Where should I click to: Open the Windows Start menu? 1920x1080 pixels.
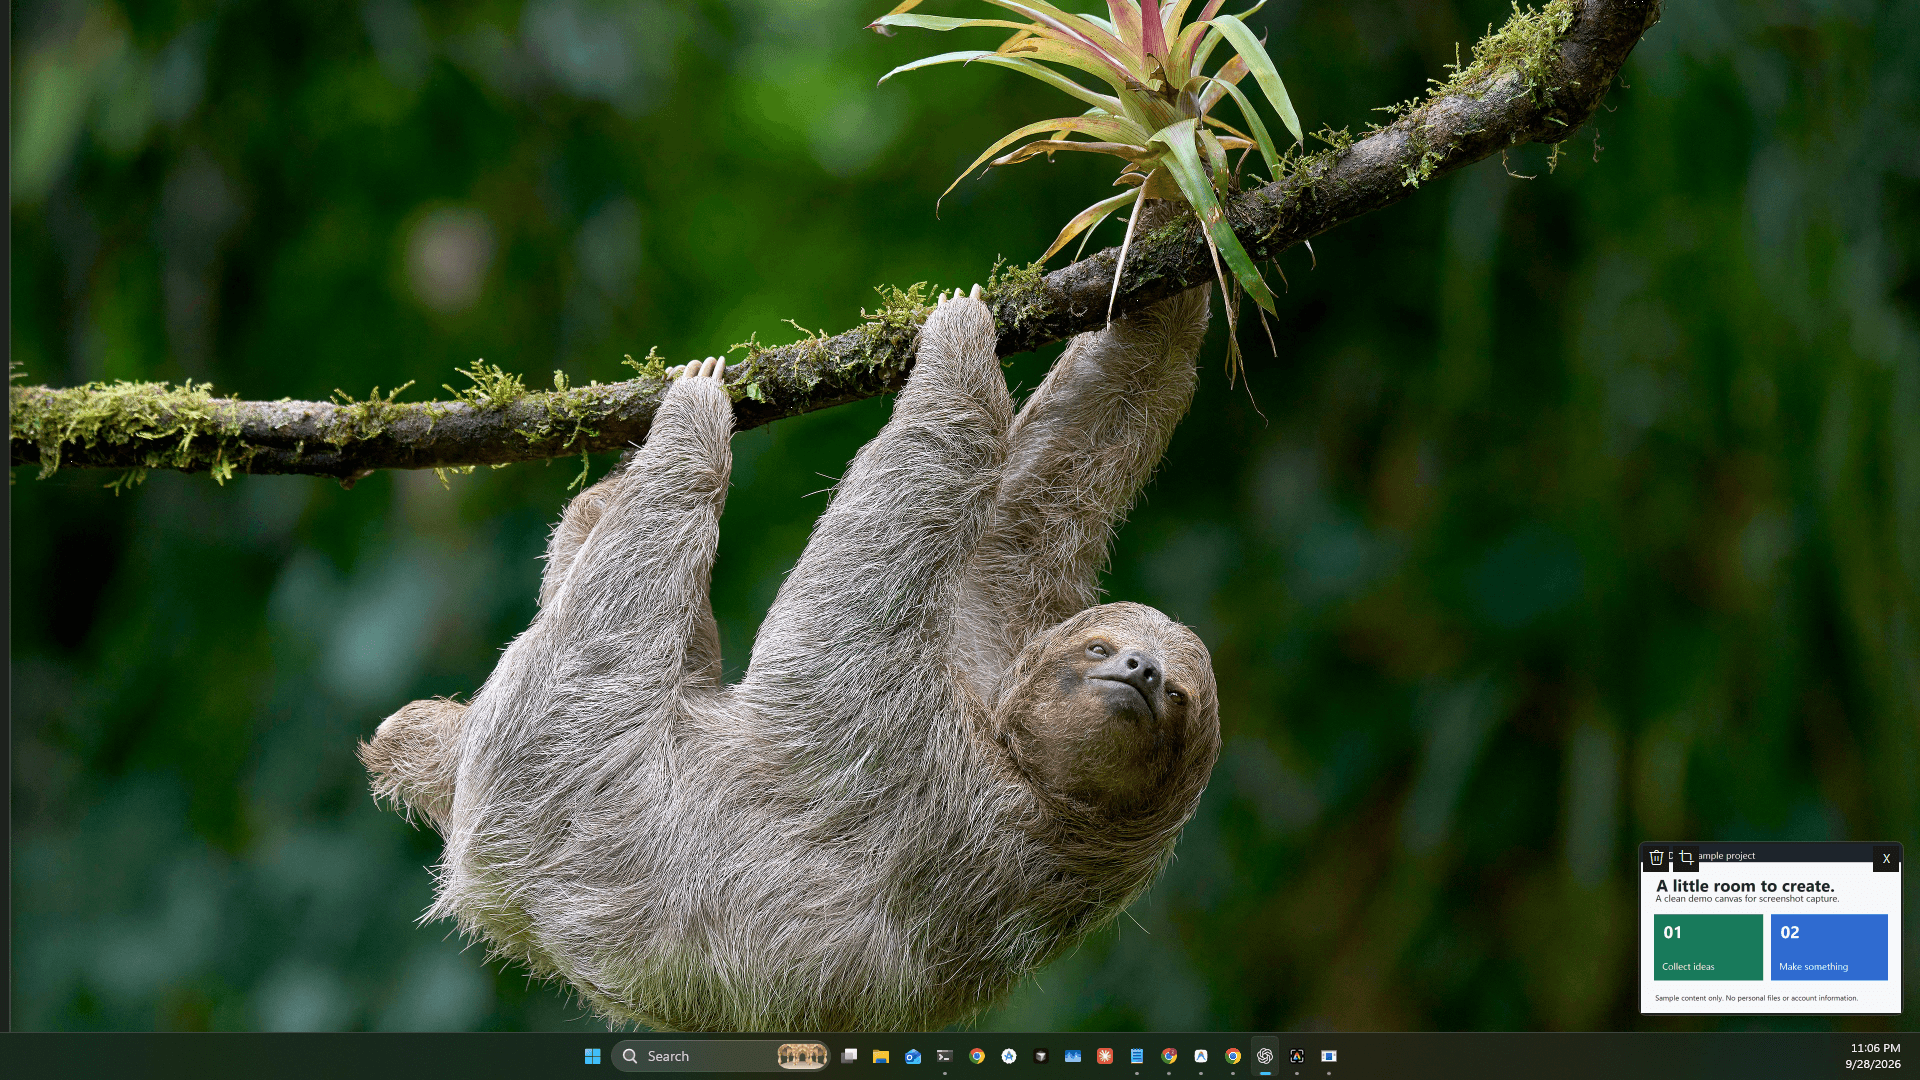[x=592, y=1056]
